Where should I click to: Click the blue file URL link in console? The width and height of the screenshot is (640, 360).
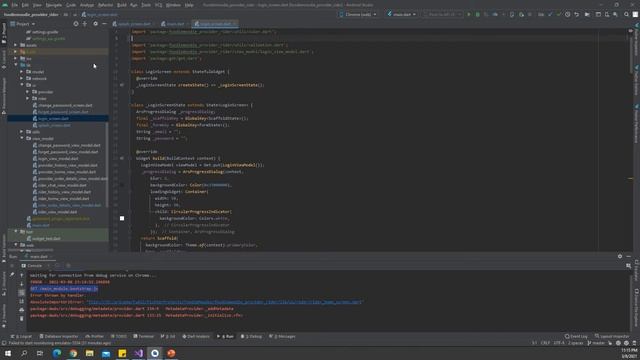[x=225, y=302]
